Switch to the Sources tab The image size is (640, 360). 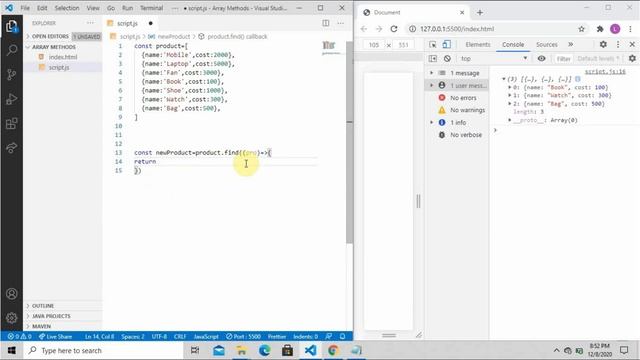point(547,44)
